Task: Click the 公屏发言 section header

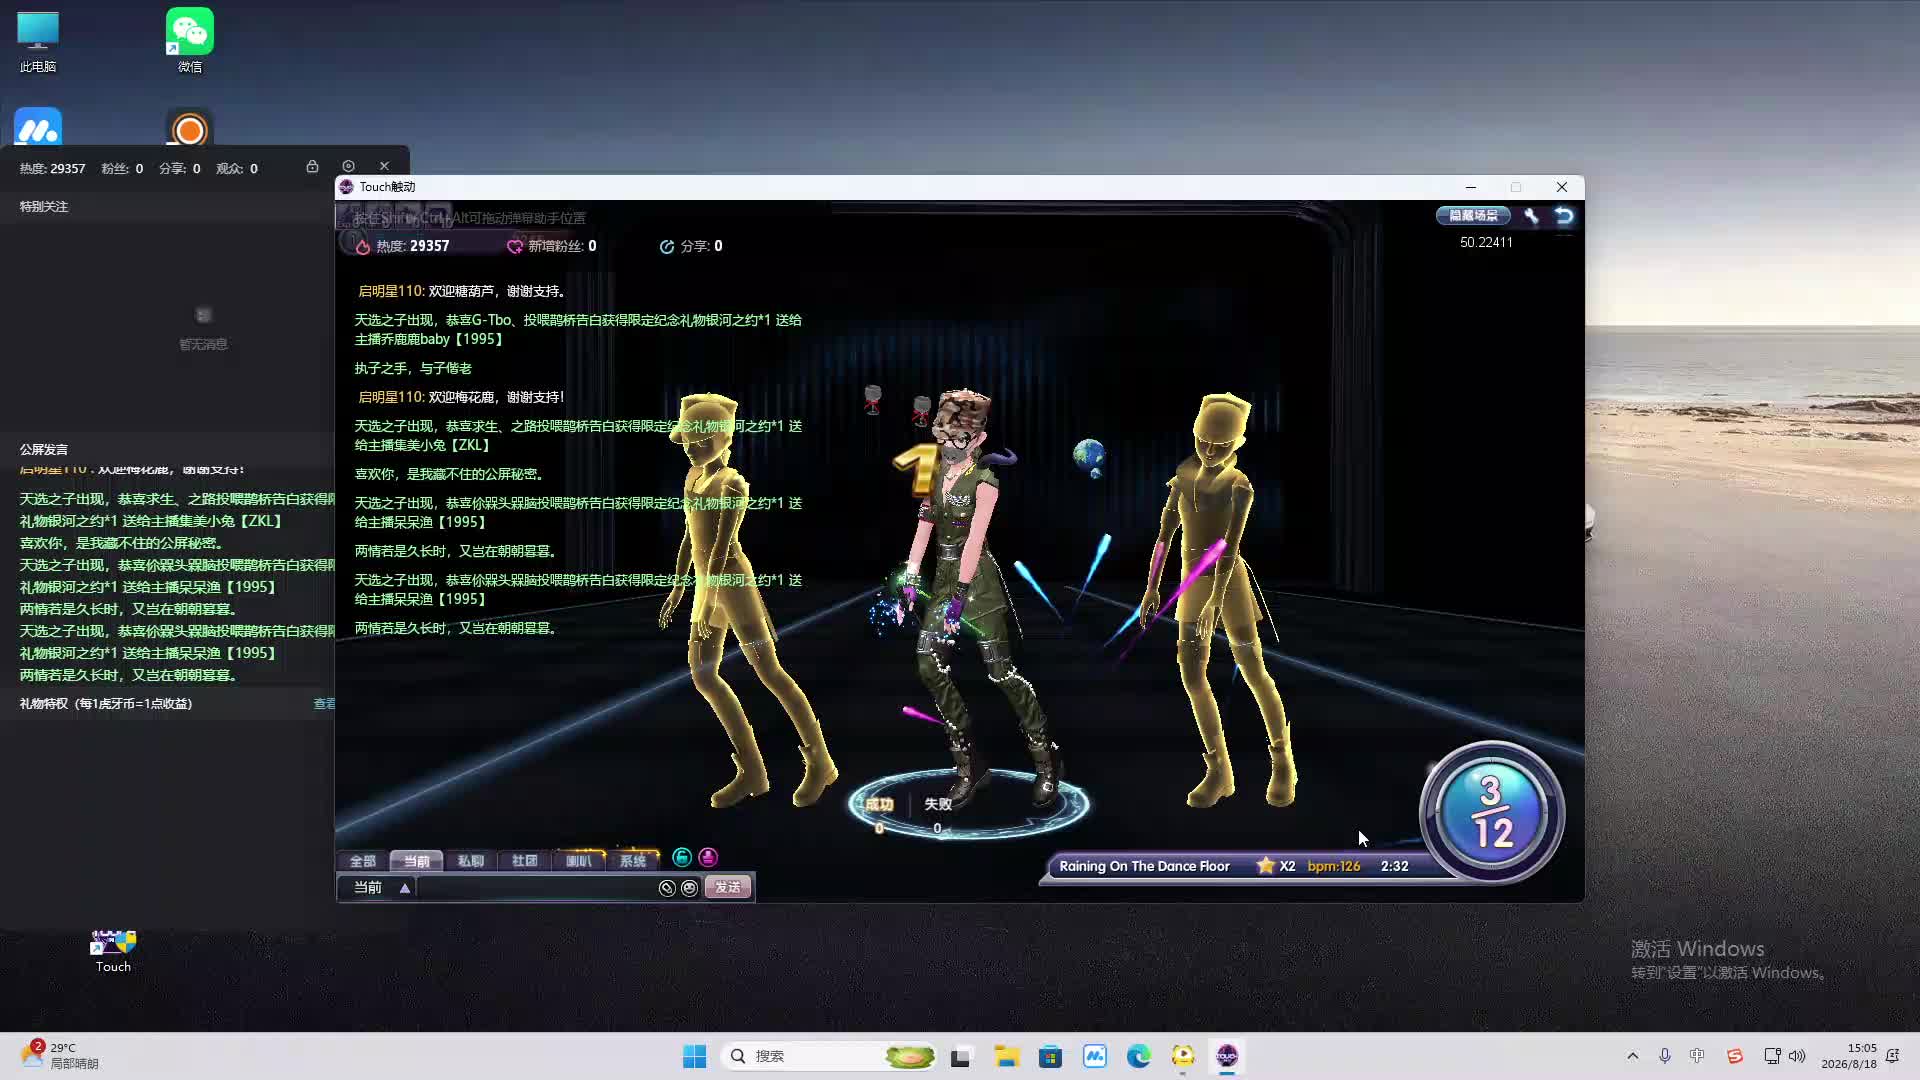Action: pos(44,450)
